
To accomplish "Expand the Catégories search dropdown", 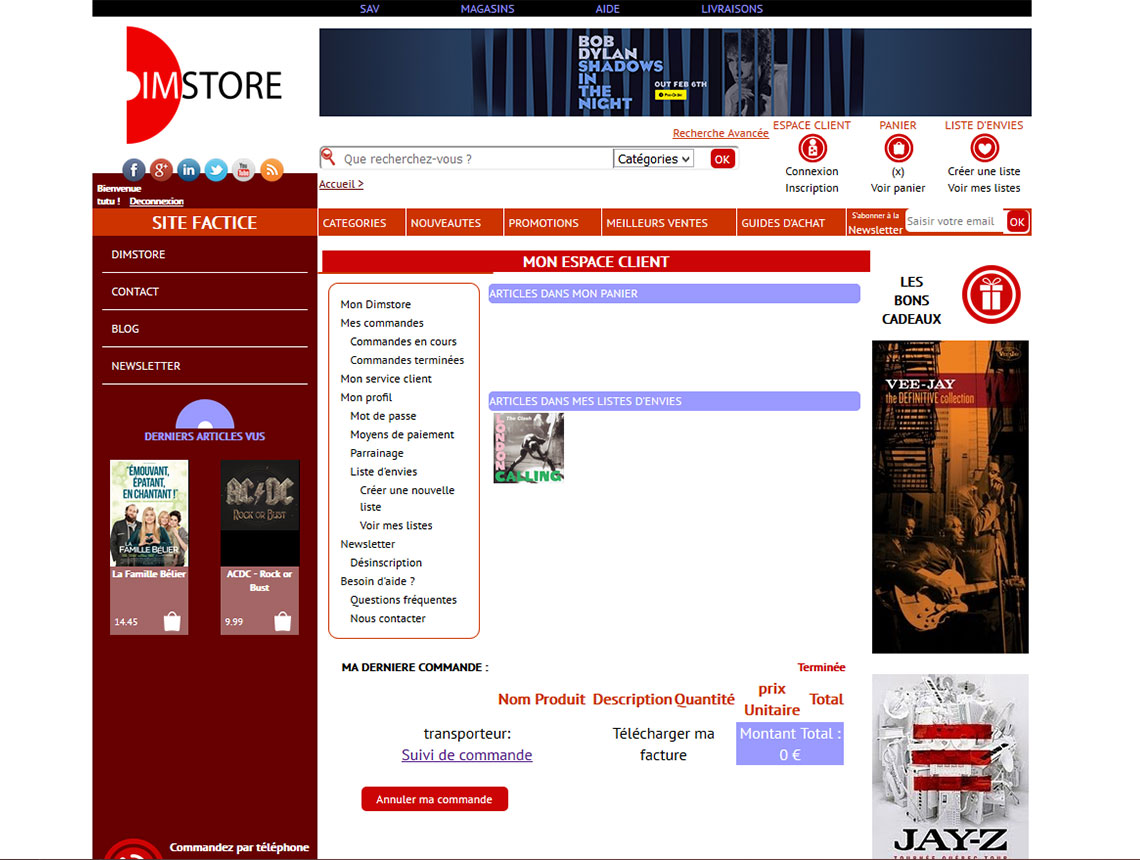I will 653,159.
